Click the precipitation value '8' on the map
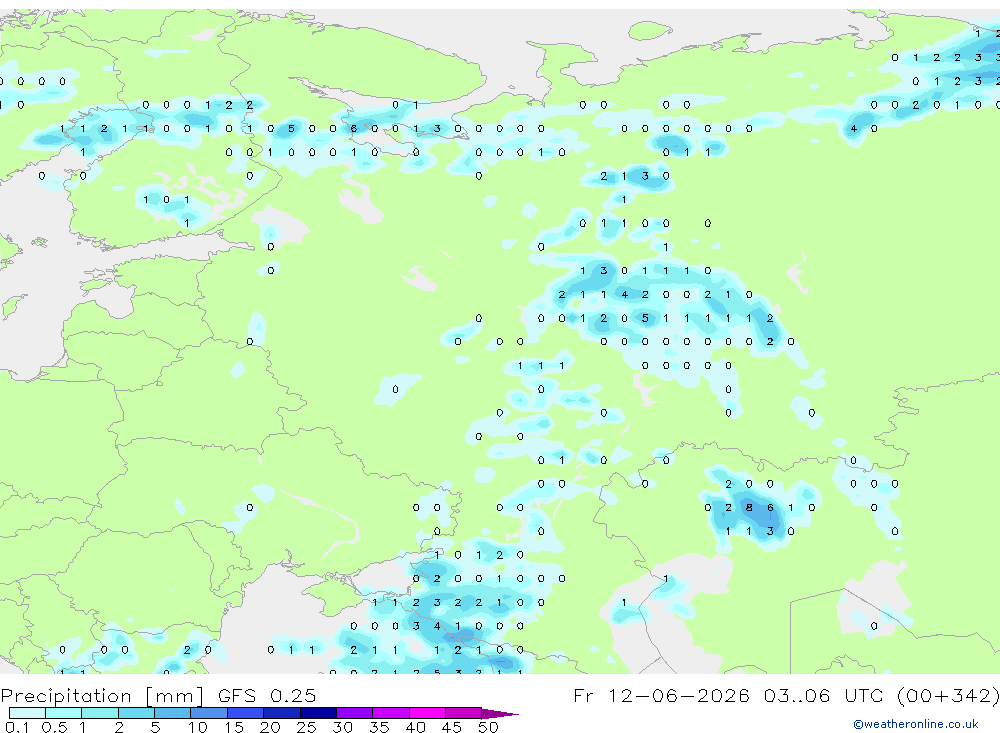The image size is (1000, 733). [x=749, y=508]
